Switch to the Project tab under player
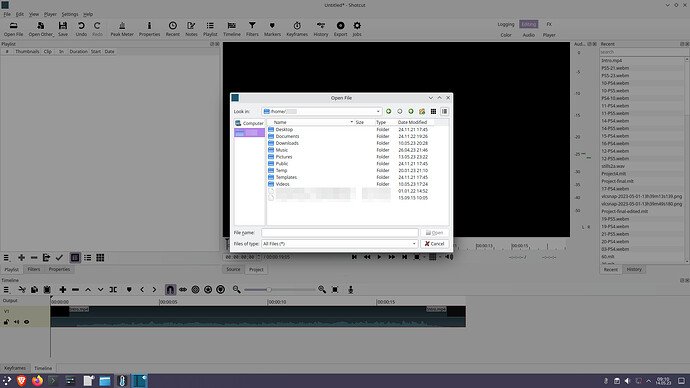 pos(256,269)
